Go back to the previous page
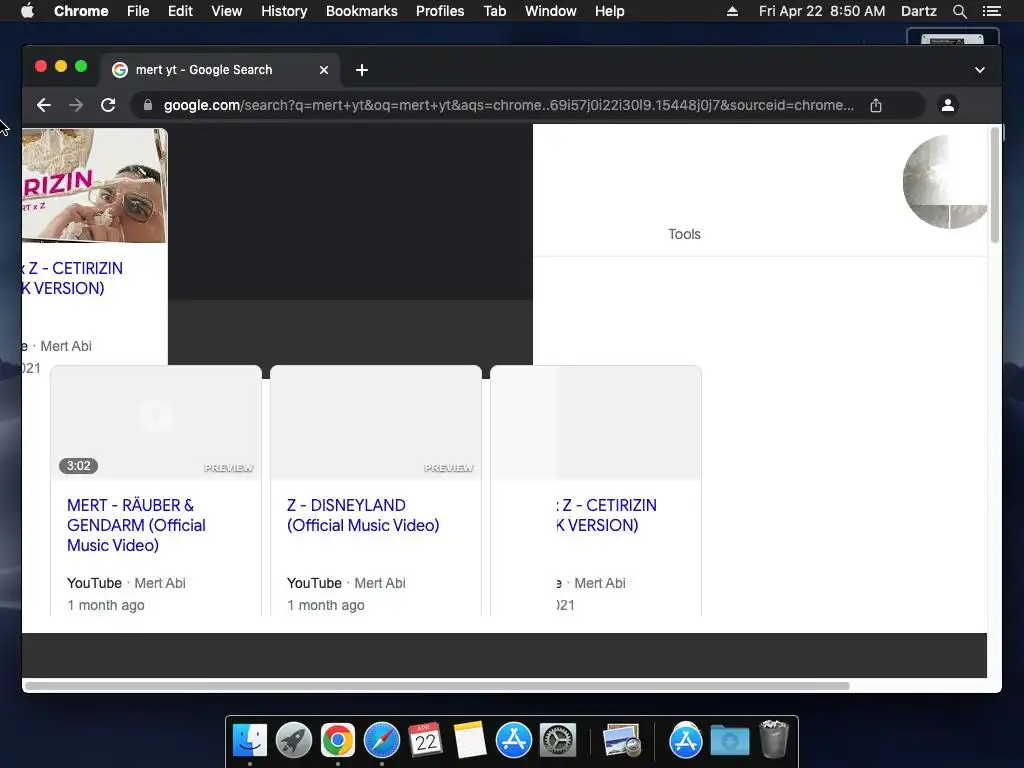The height and width of the screenshot is (768, 1024). coord(44,105)
